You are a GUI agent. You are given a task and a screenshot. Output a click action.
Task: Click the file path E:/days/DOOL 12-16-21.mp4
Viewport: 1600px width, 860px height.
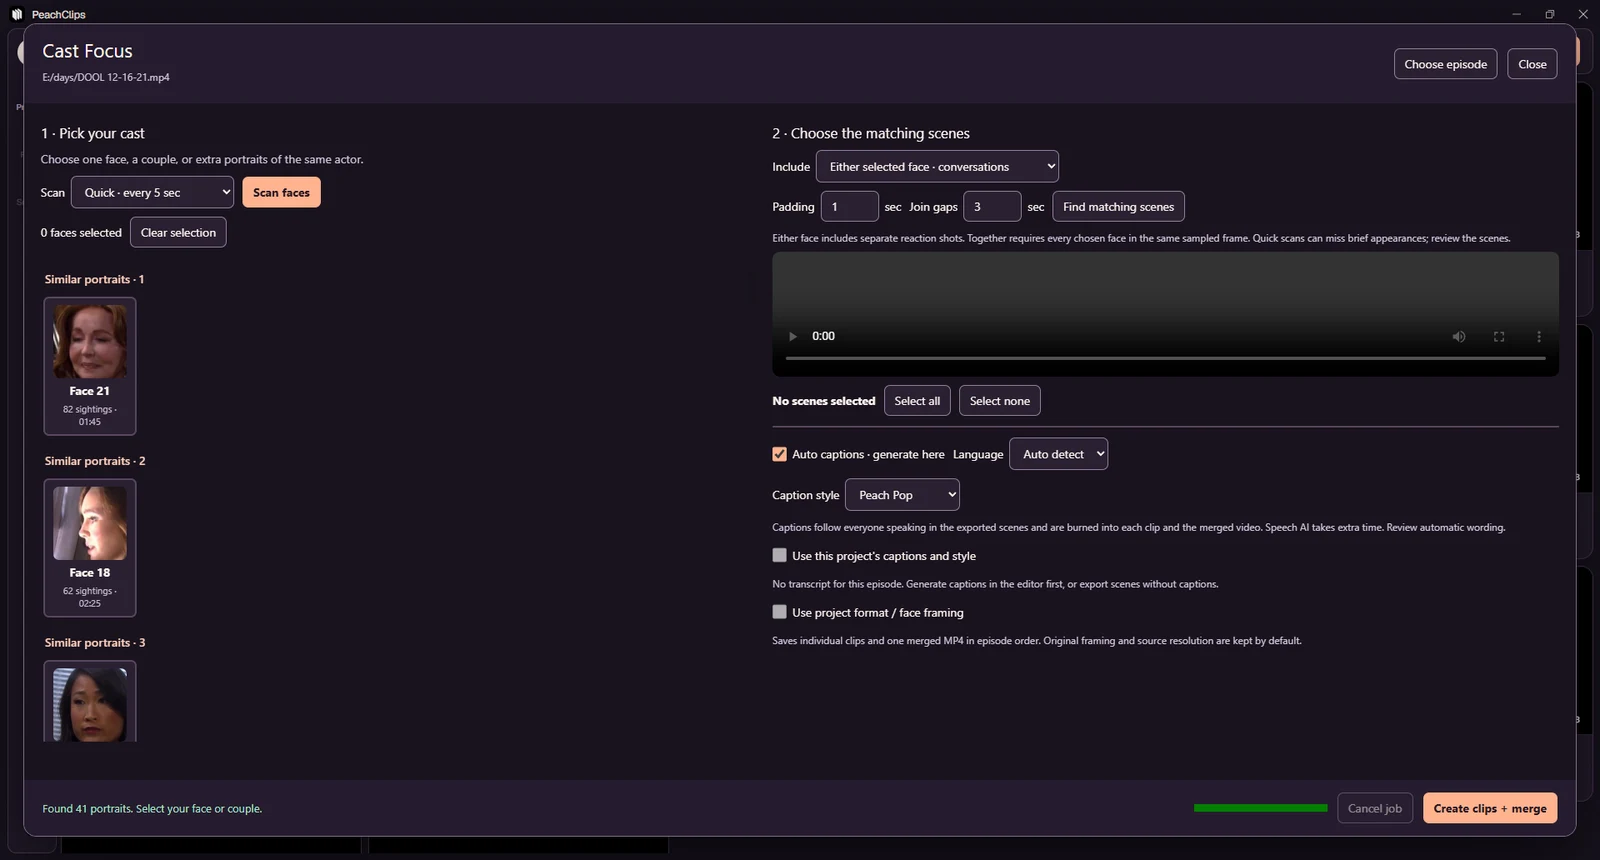pos(106,77)
